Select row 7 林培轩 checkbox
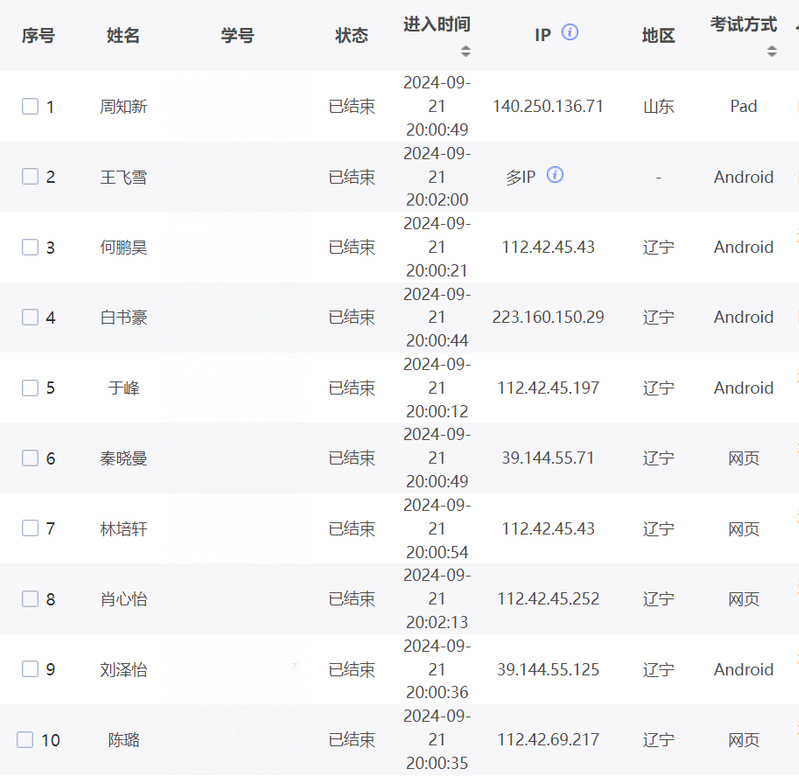The image size is (799, 776). tap(30, 528)
